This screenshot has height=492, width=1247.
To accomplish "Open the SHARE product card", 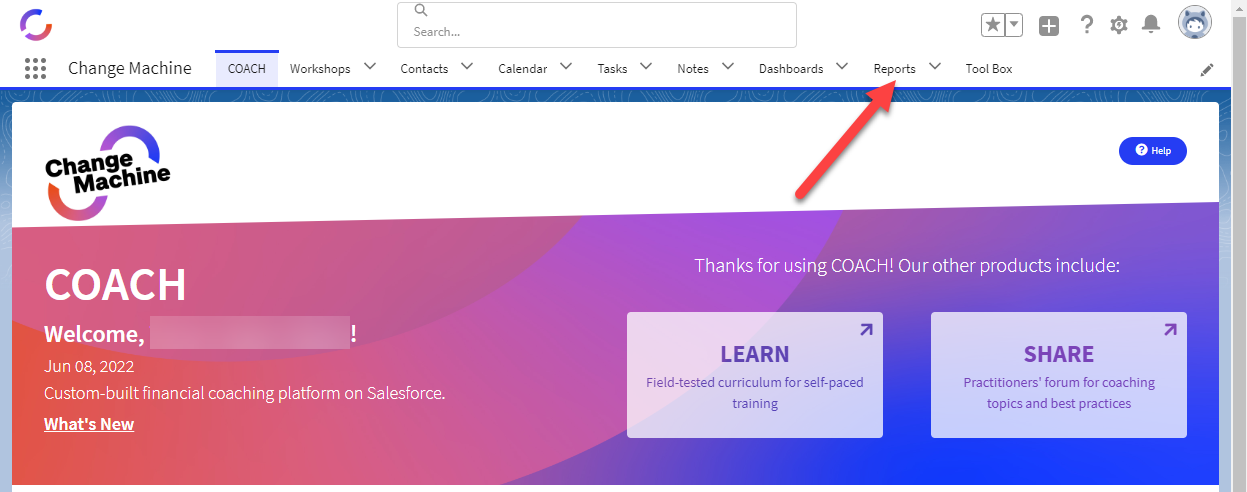I will 1059,375.
